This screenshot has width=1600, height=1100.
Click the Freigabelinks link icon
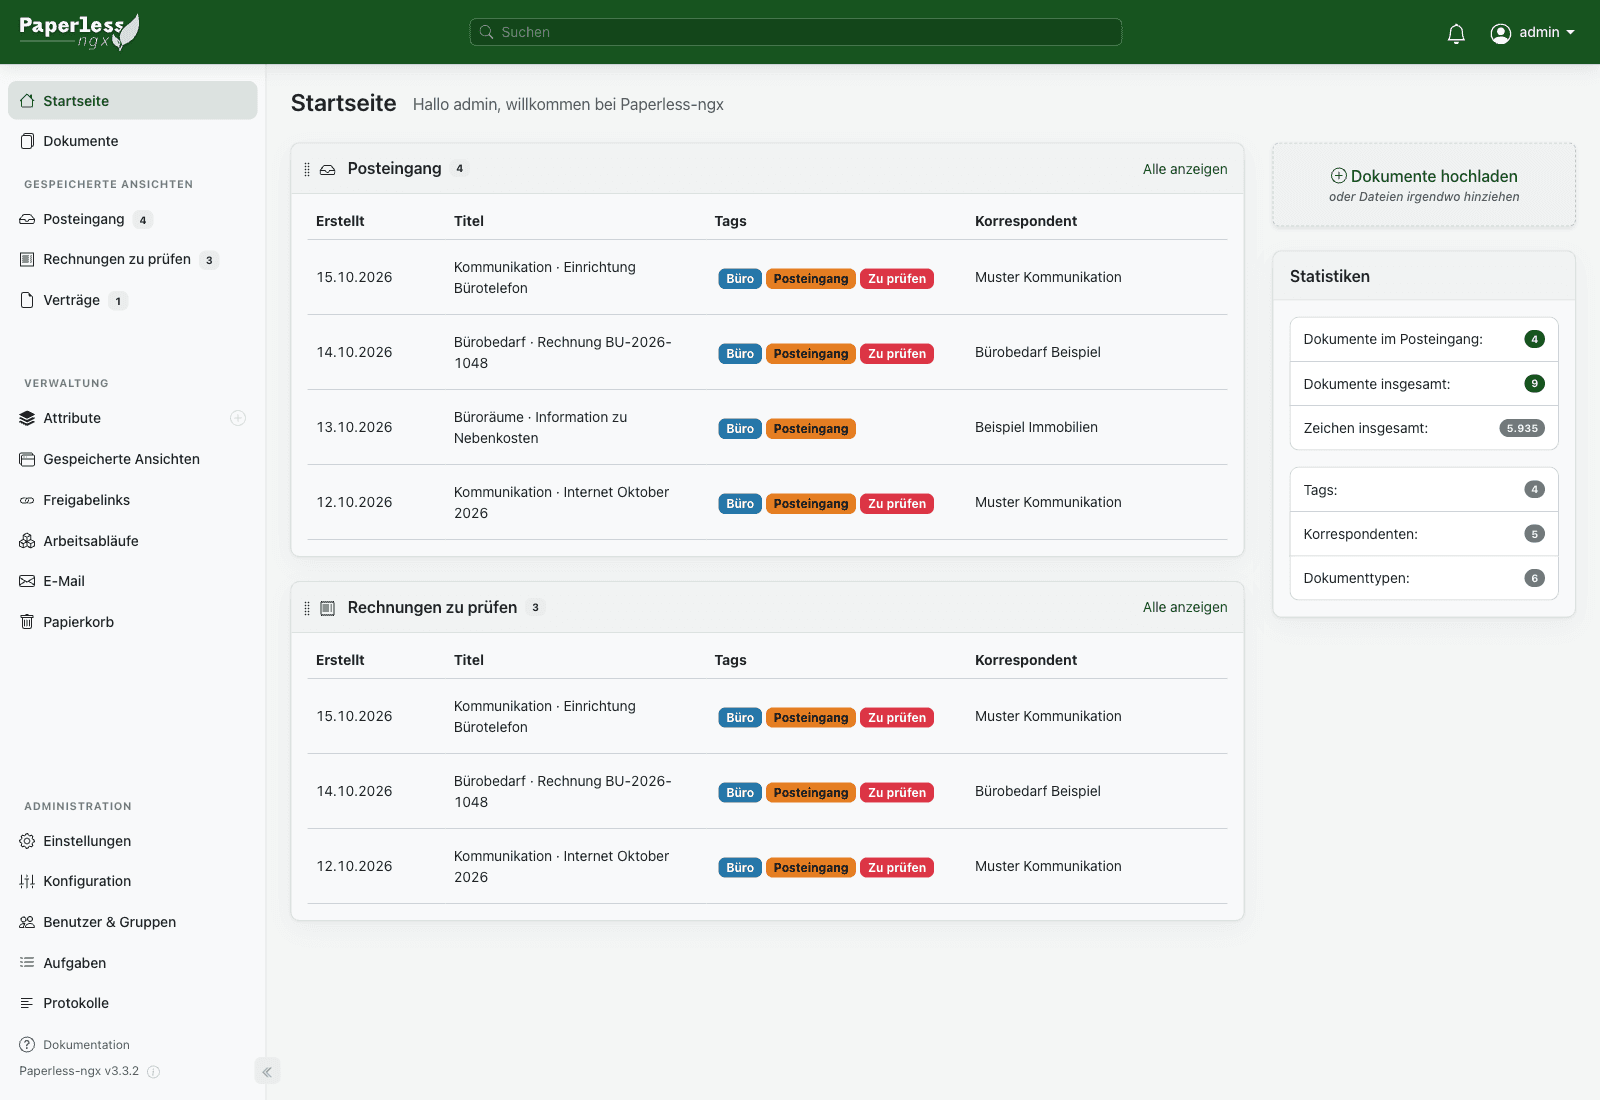tap(27, 500)
